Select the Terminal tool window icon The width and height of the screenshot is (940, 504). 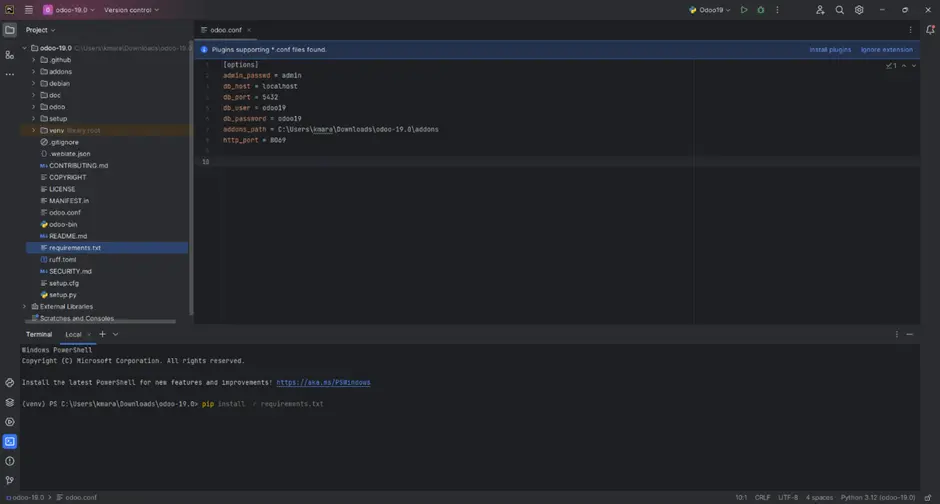10,442
